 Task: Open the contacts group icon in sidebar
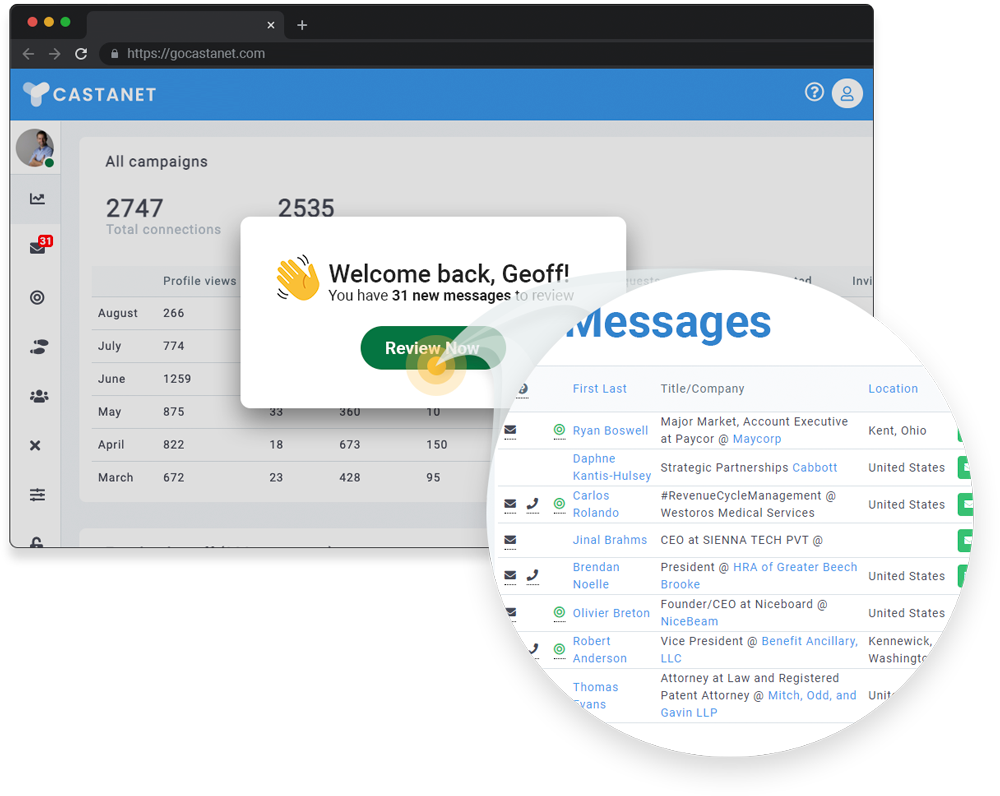click(37, 396)
